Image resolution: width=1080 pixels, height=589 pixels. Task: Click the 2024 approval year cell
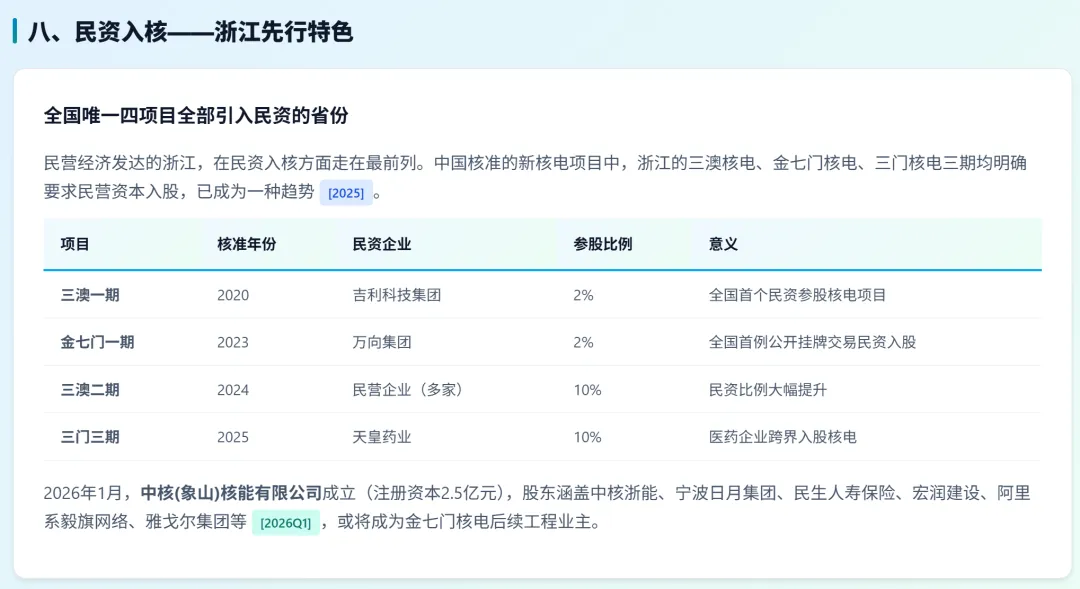coord(233,390)
